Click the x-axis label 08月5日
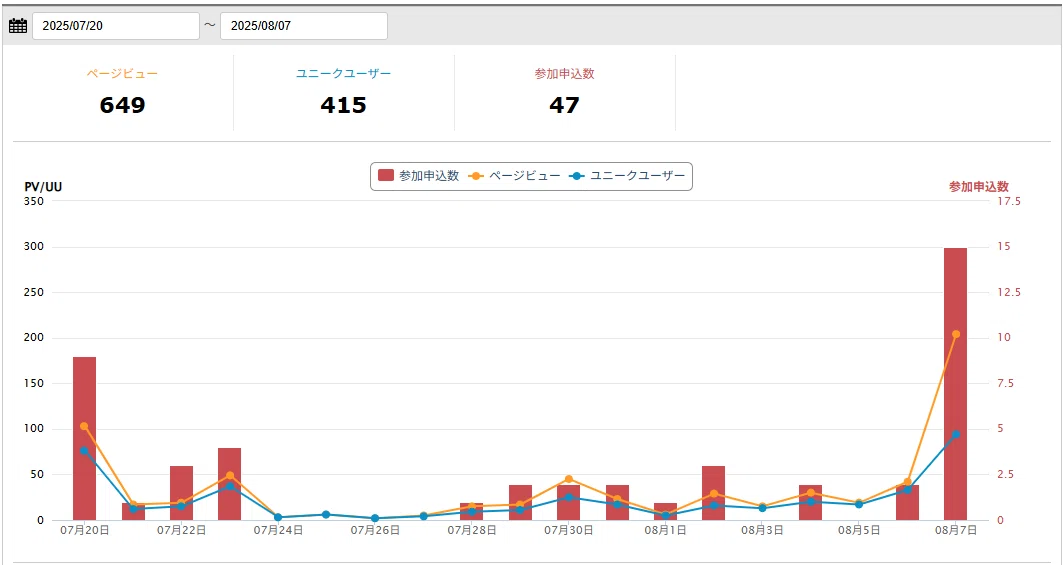This screenshot has height=565, width=1063. [x=859, y=530]
